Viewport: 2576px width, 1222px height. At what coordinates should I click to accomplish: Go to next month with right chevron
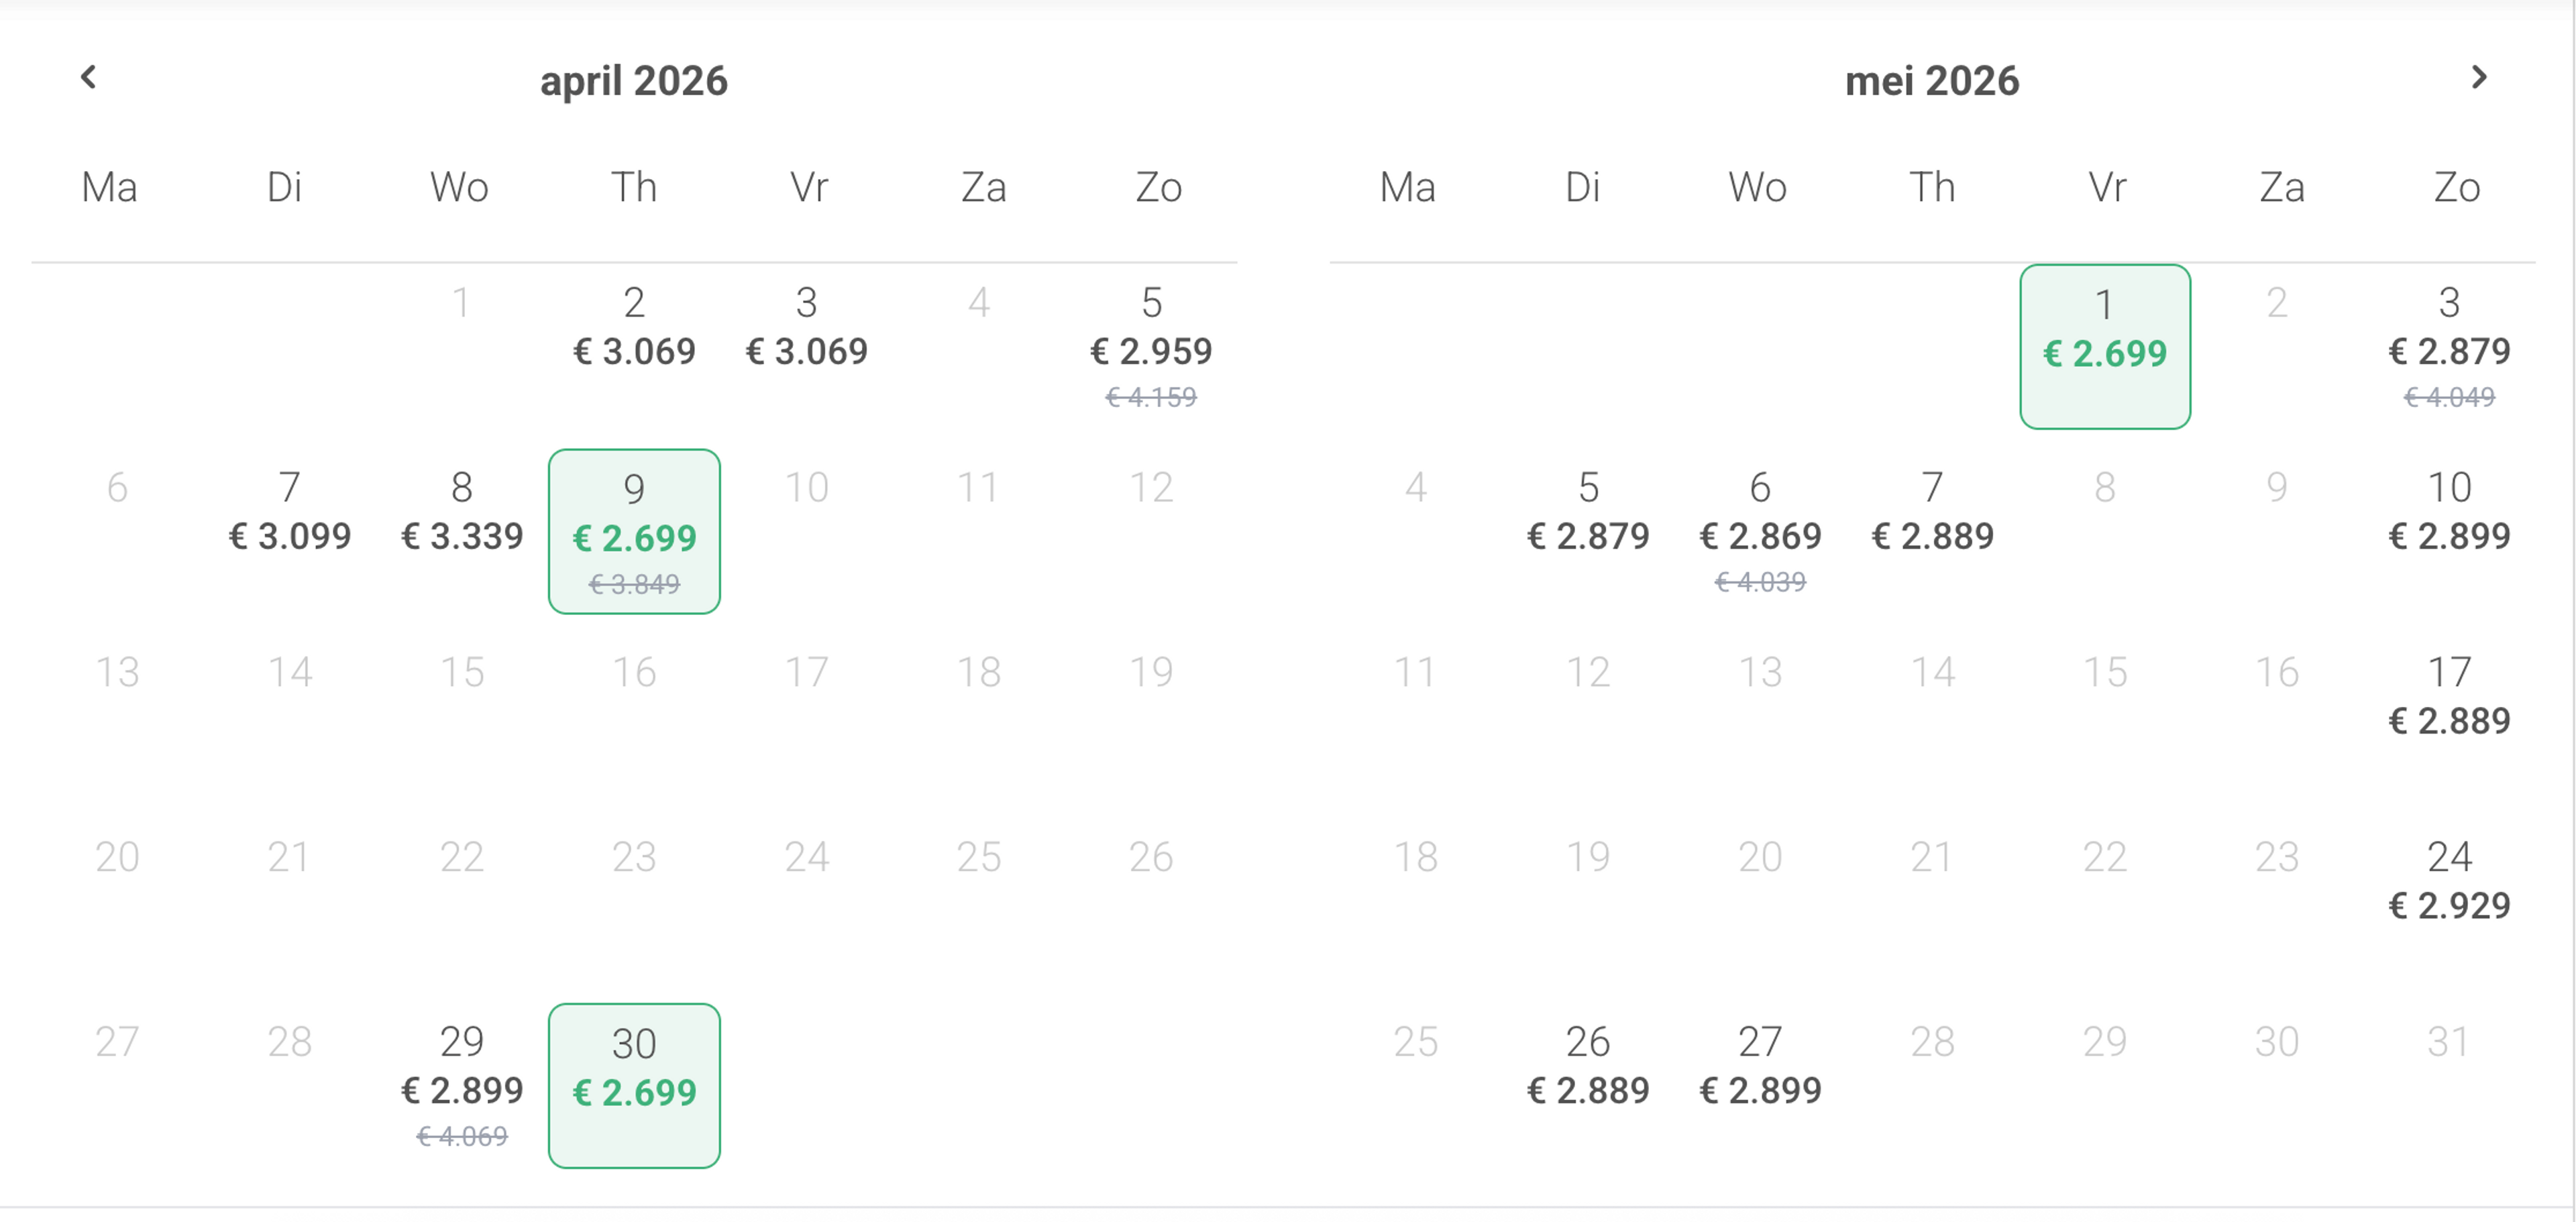2478,77
